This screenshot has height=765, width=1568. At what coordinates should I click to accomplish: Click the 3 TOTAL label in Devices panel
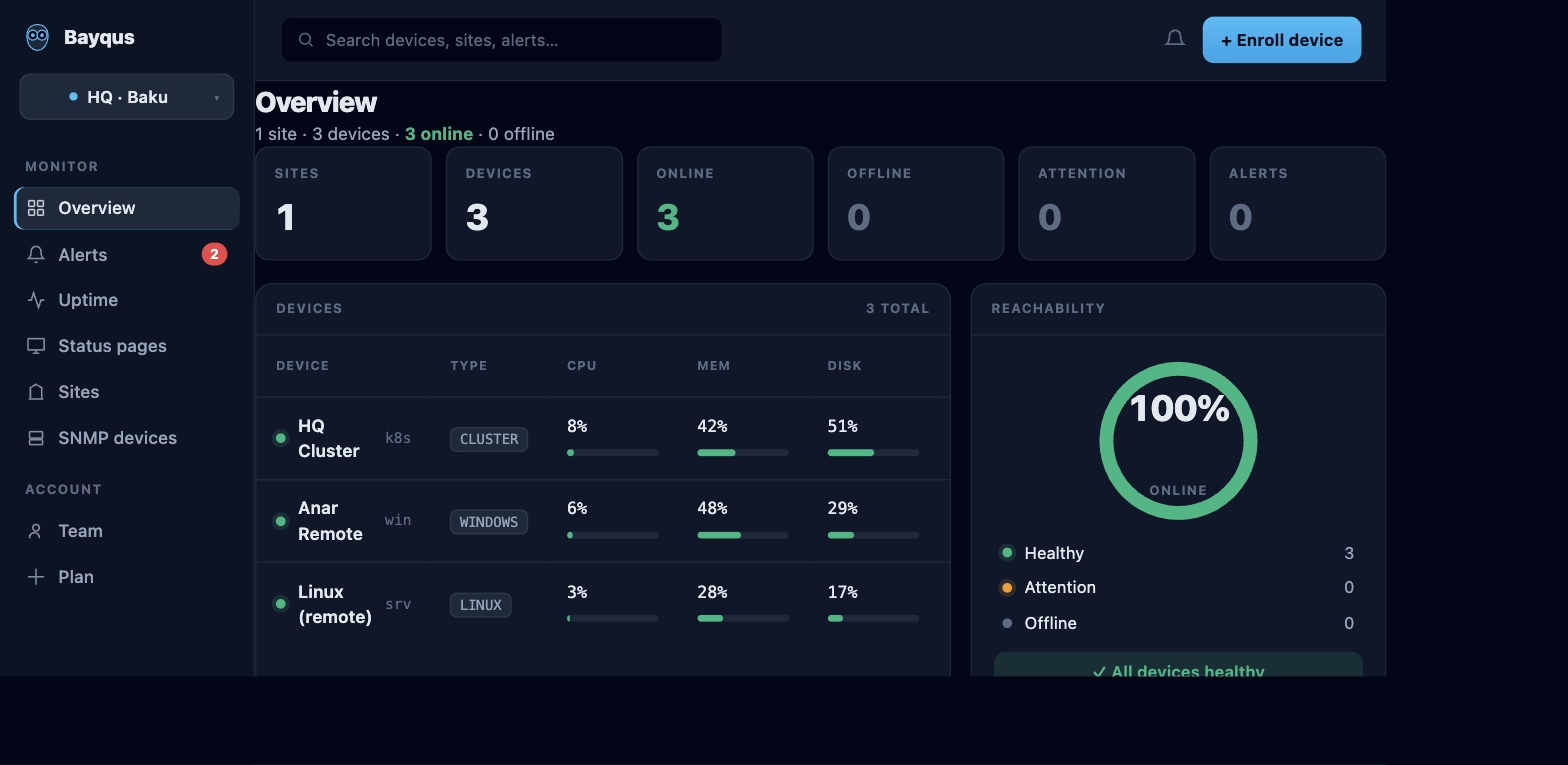(x=898, y=308)
